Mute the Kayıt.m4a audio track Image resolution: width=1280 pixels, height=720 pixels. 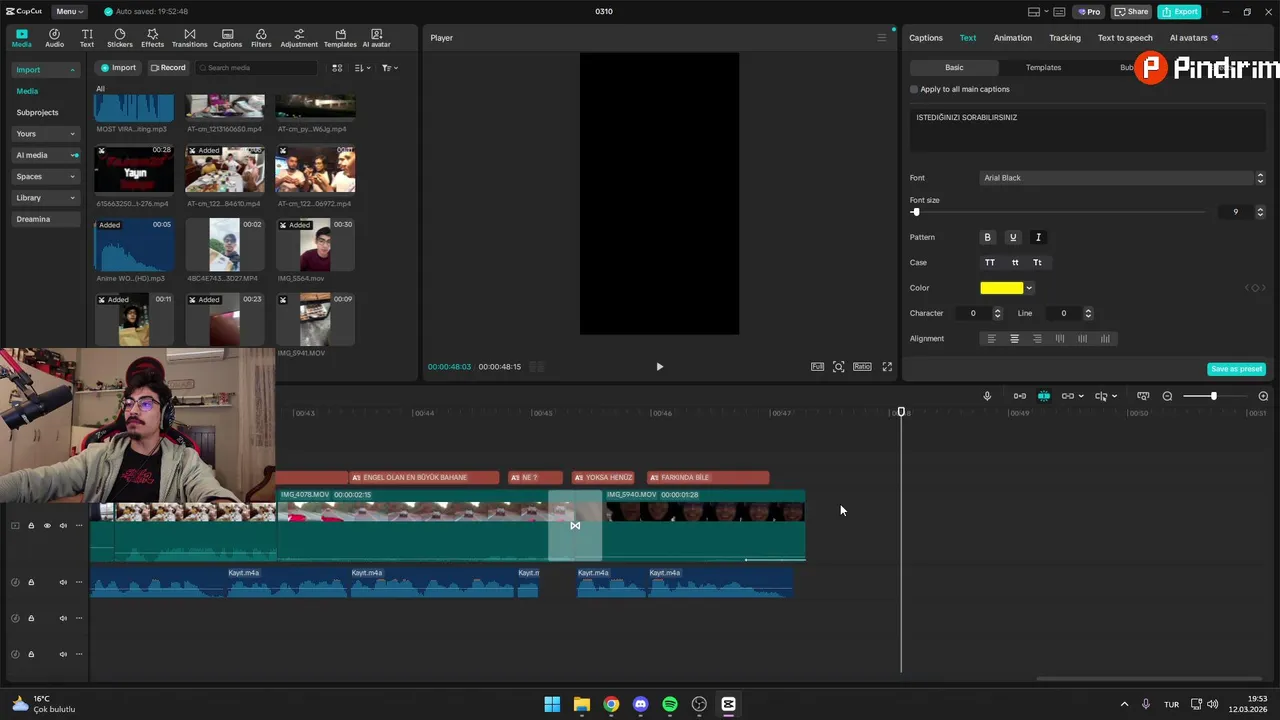coord(63,582)
